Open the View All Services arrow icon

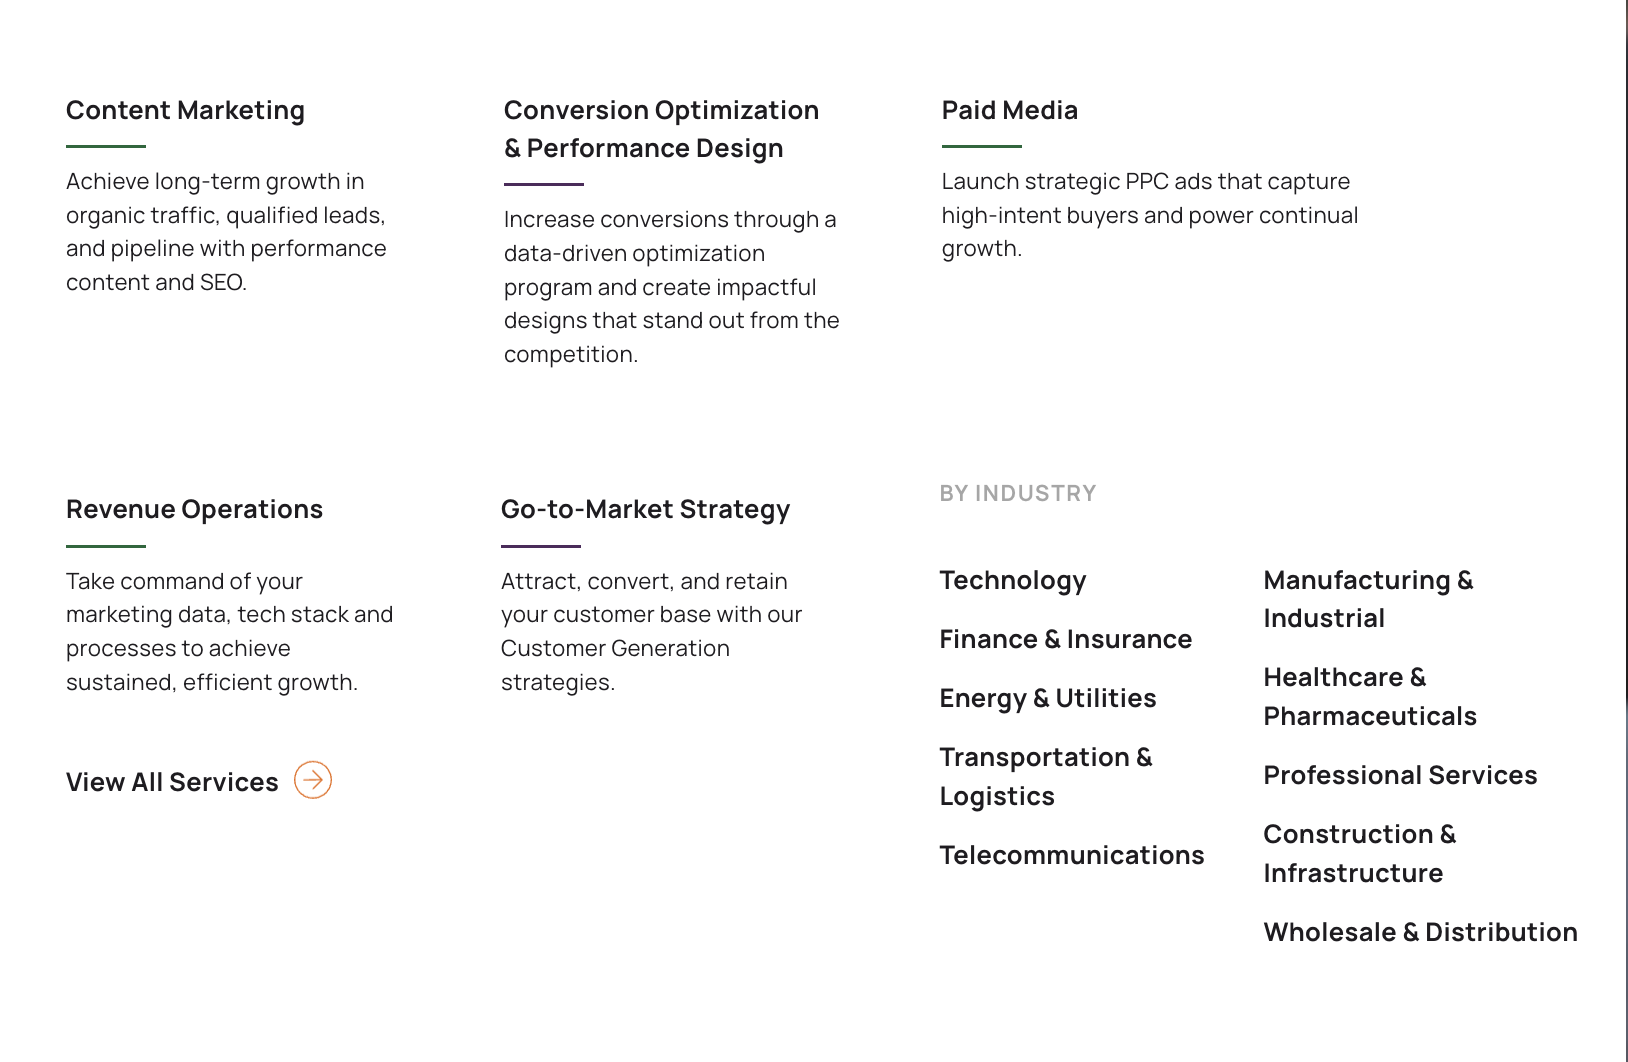314,781
